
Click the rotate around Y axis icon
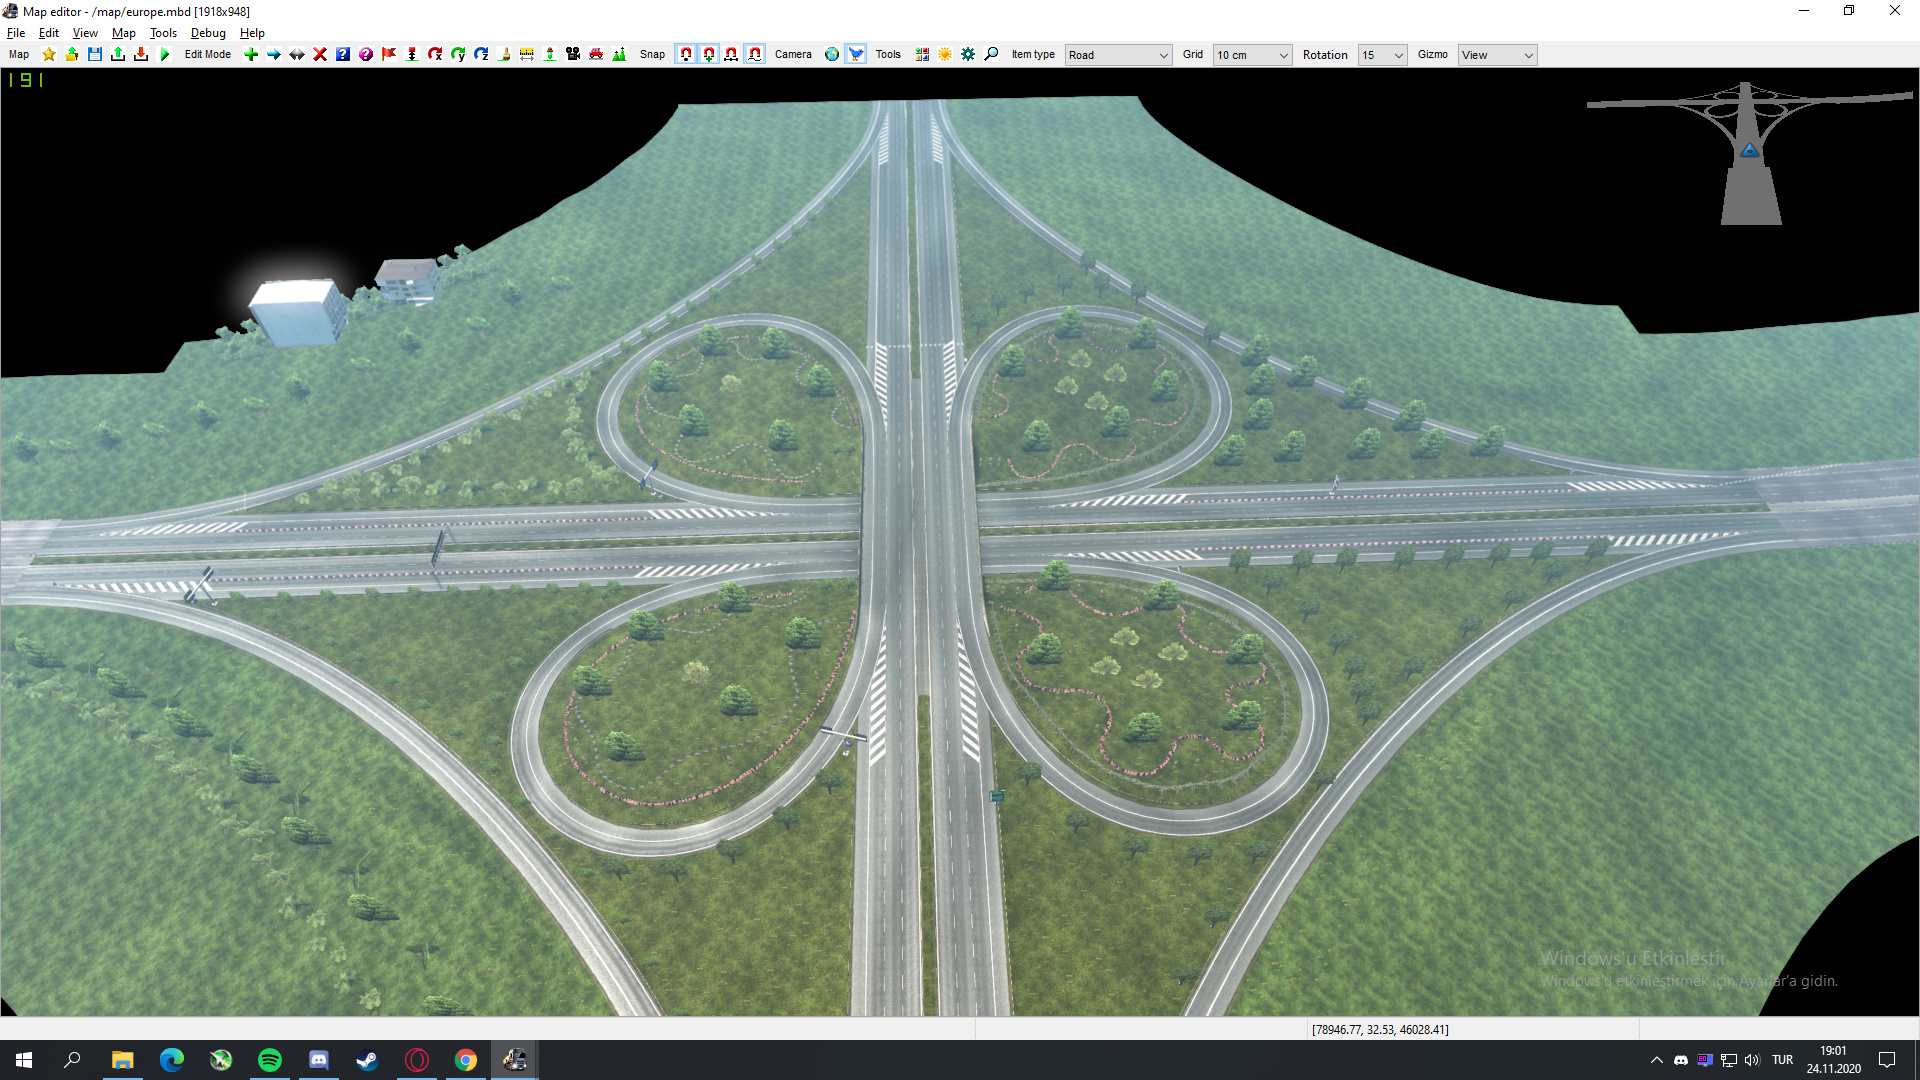tap(458, 55)
